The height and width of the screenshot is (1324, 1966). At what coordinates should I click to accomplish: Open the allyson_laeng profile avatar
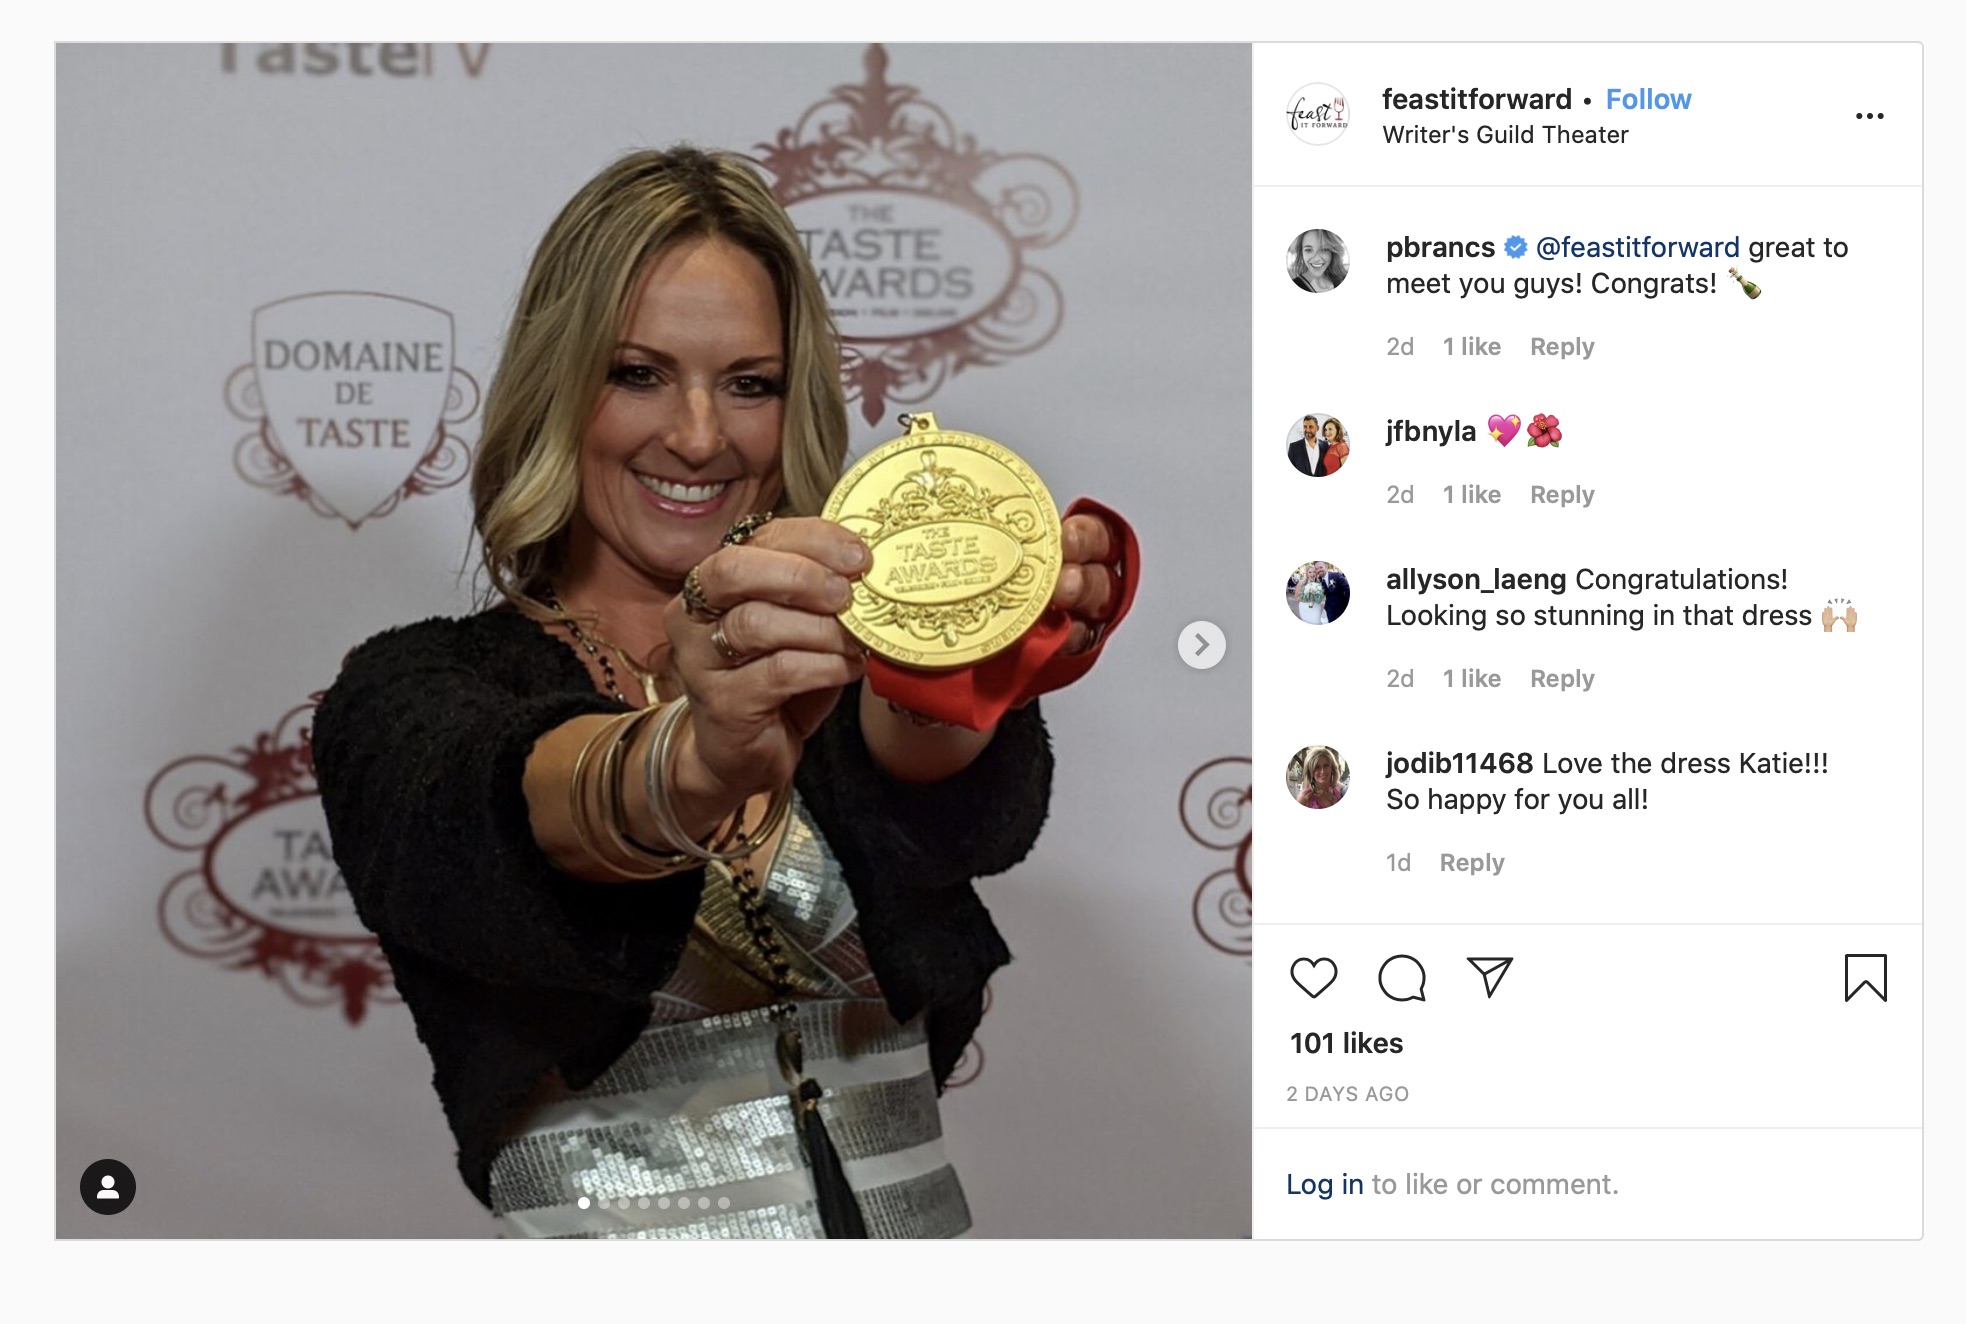coord(1317,593)
